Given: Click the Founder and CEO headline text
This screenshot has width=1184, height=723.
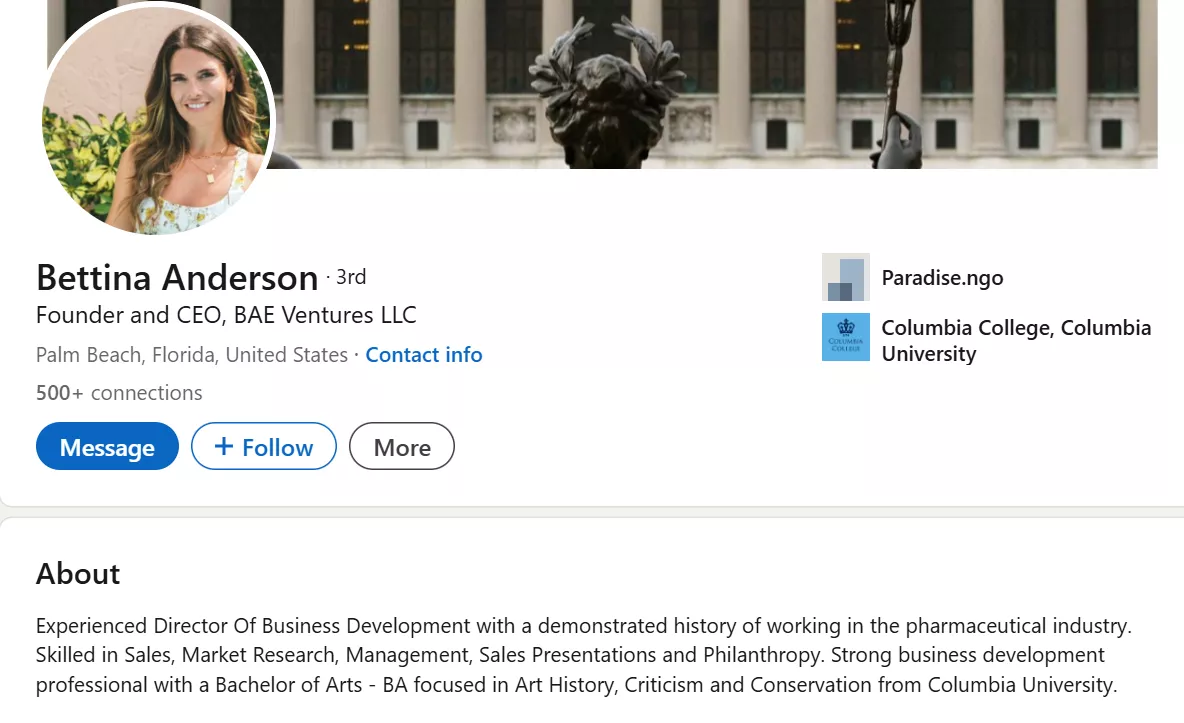Looking at the screenshot, I should click(x=226, y=316).
